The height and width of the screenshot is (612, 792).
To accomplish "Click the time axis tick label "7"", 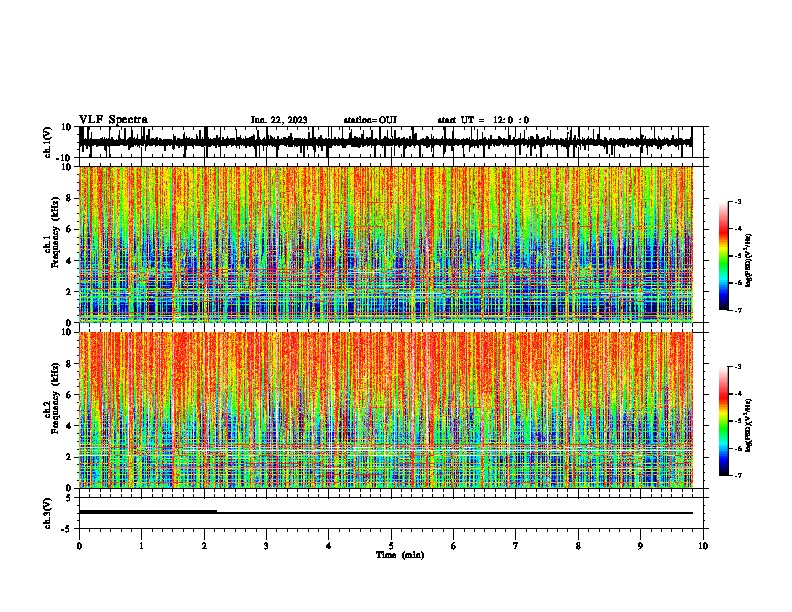I will (516, 546).
